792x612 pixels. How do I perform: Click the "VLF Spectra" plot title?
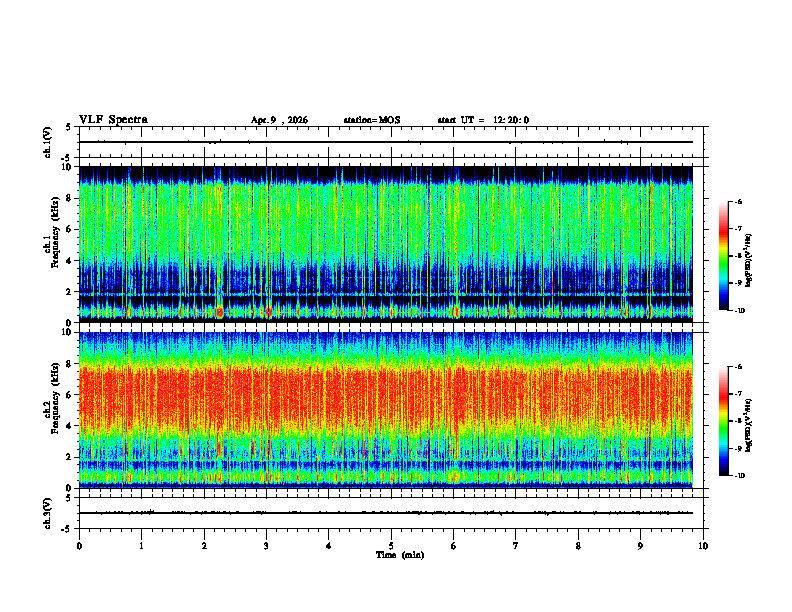[x=113, y=120]
